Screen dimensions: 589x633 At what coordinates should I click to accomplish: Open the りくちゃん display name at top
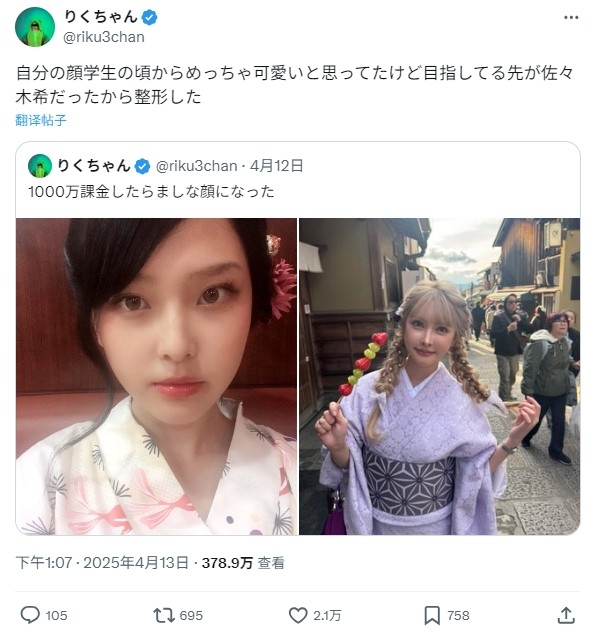pos(101,17)
